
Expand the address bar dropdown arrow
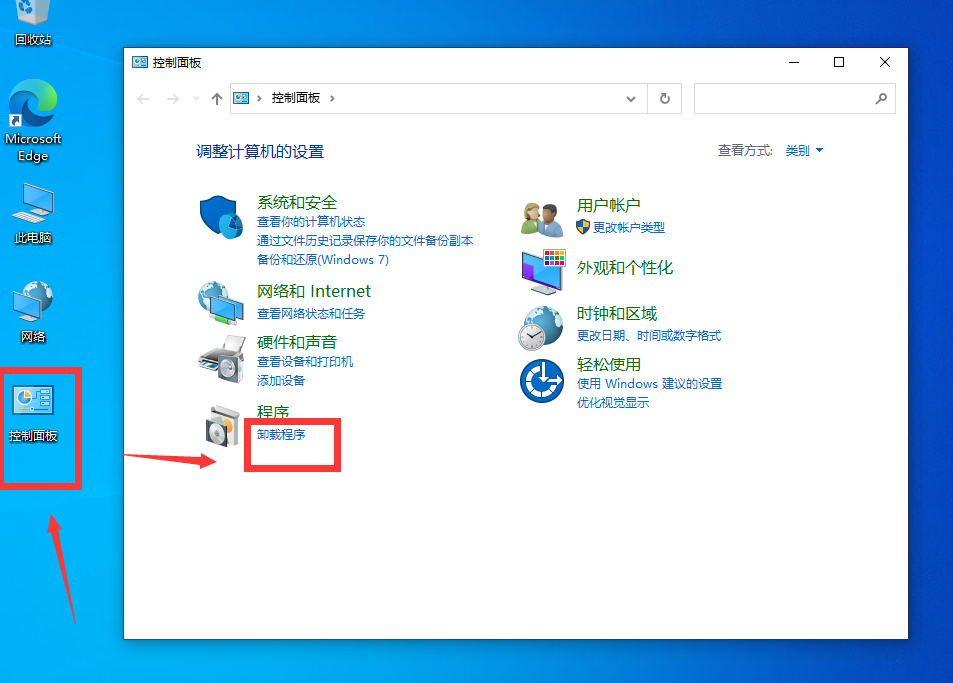pos(630,98)
